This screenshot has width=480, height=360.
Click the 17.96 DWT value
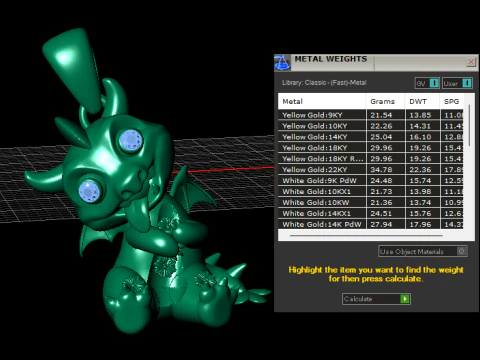pyautogui.click(x=420, y=224)
